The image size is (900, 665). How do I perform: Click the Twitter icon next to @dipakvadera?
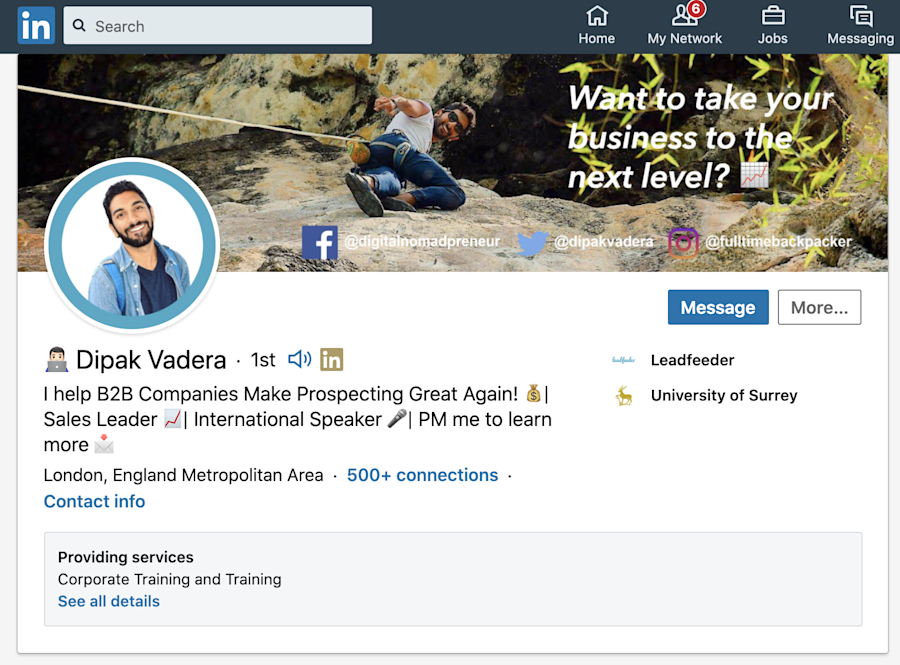click(533, 242)
